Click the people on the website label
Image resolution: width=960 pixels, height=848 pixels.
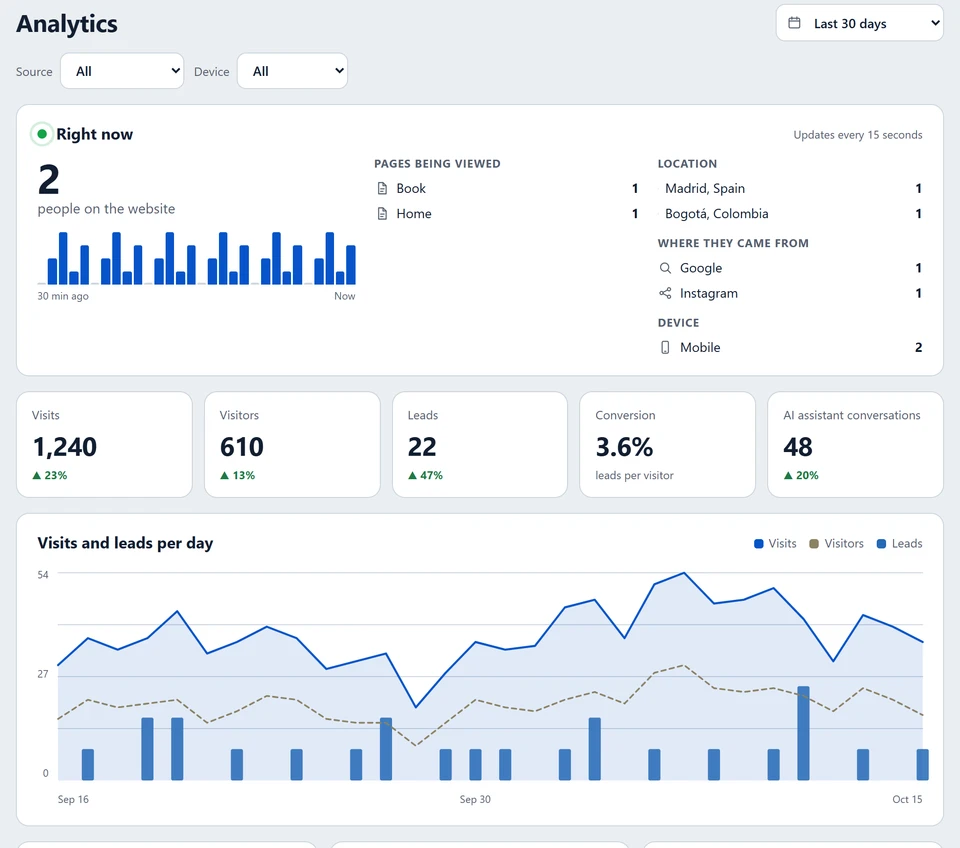point(106,209)
